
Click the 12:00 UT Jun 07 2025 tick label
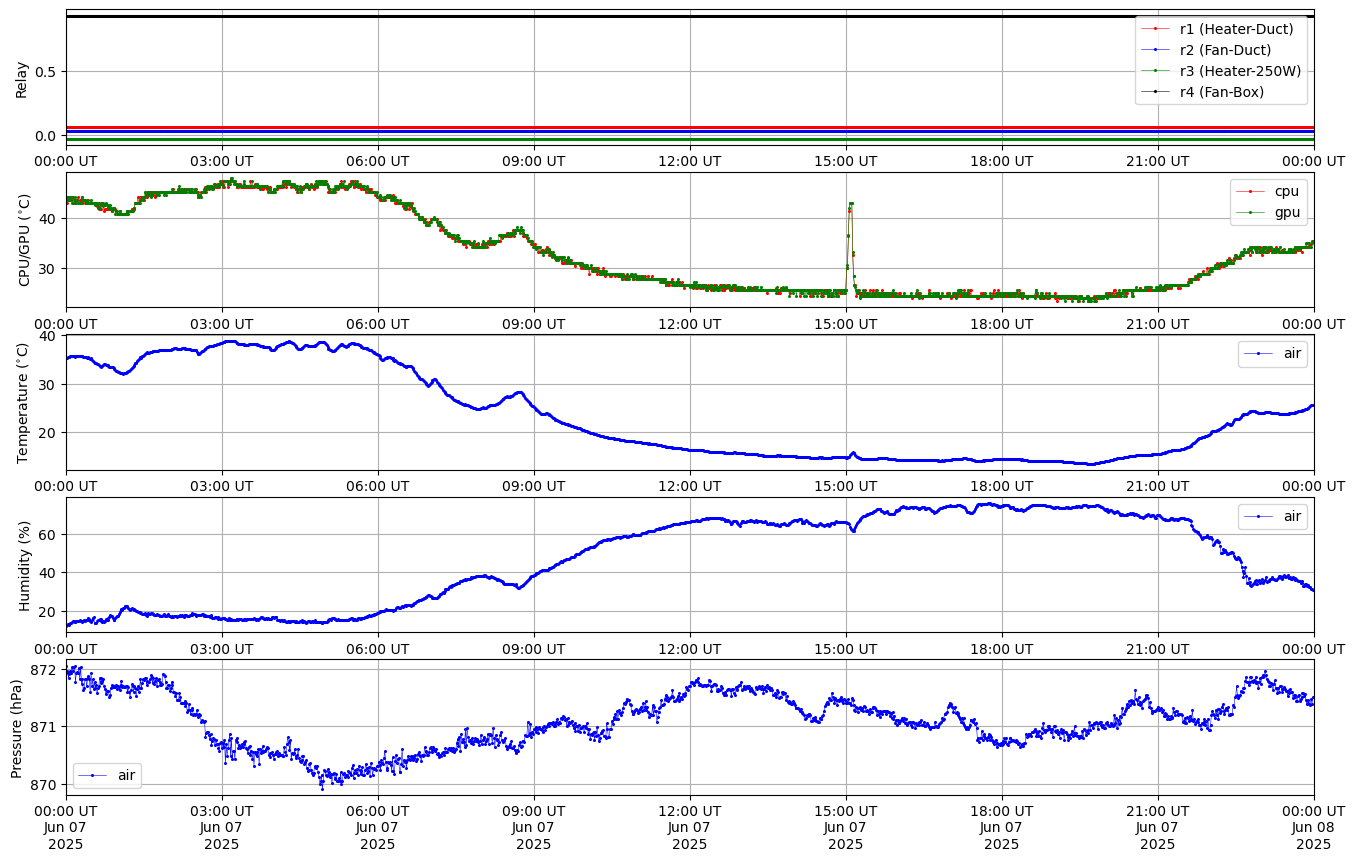click(690, 826)
